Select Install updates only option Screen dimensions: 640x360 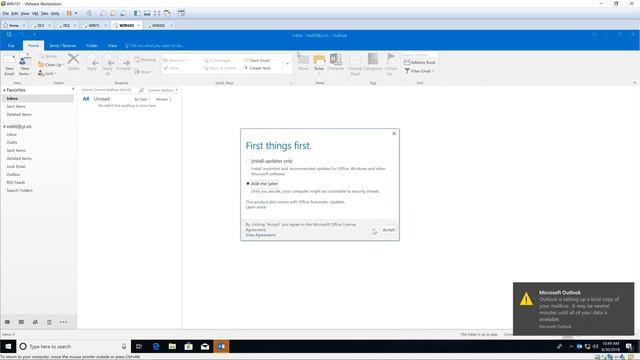point(269,161)
